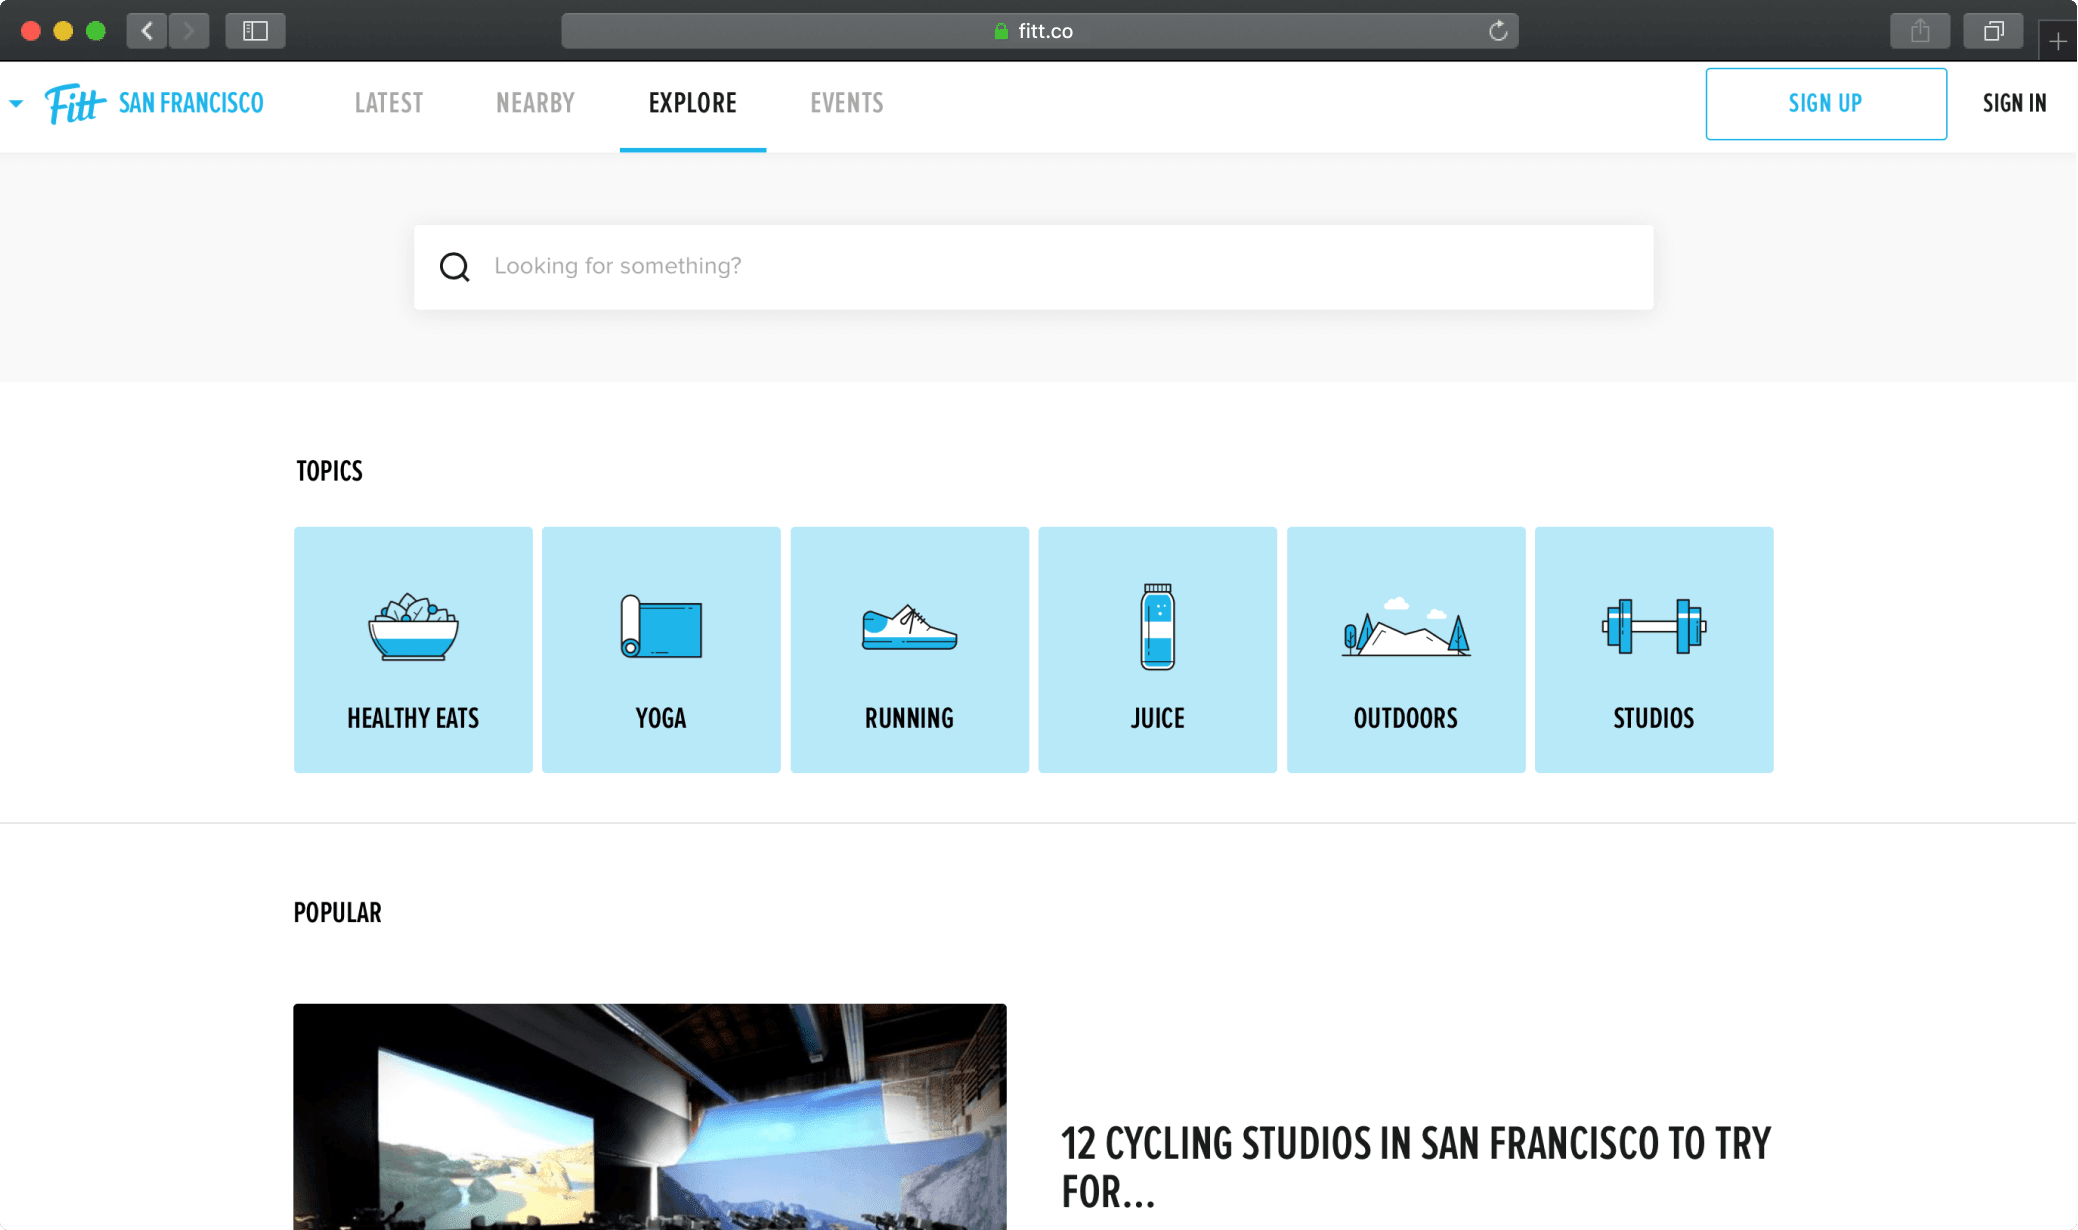
Task: Switch to the Nearby tab
Action: click(x=535, y=103)
